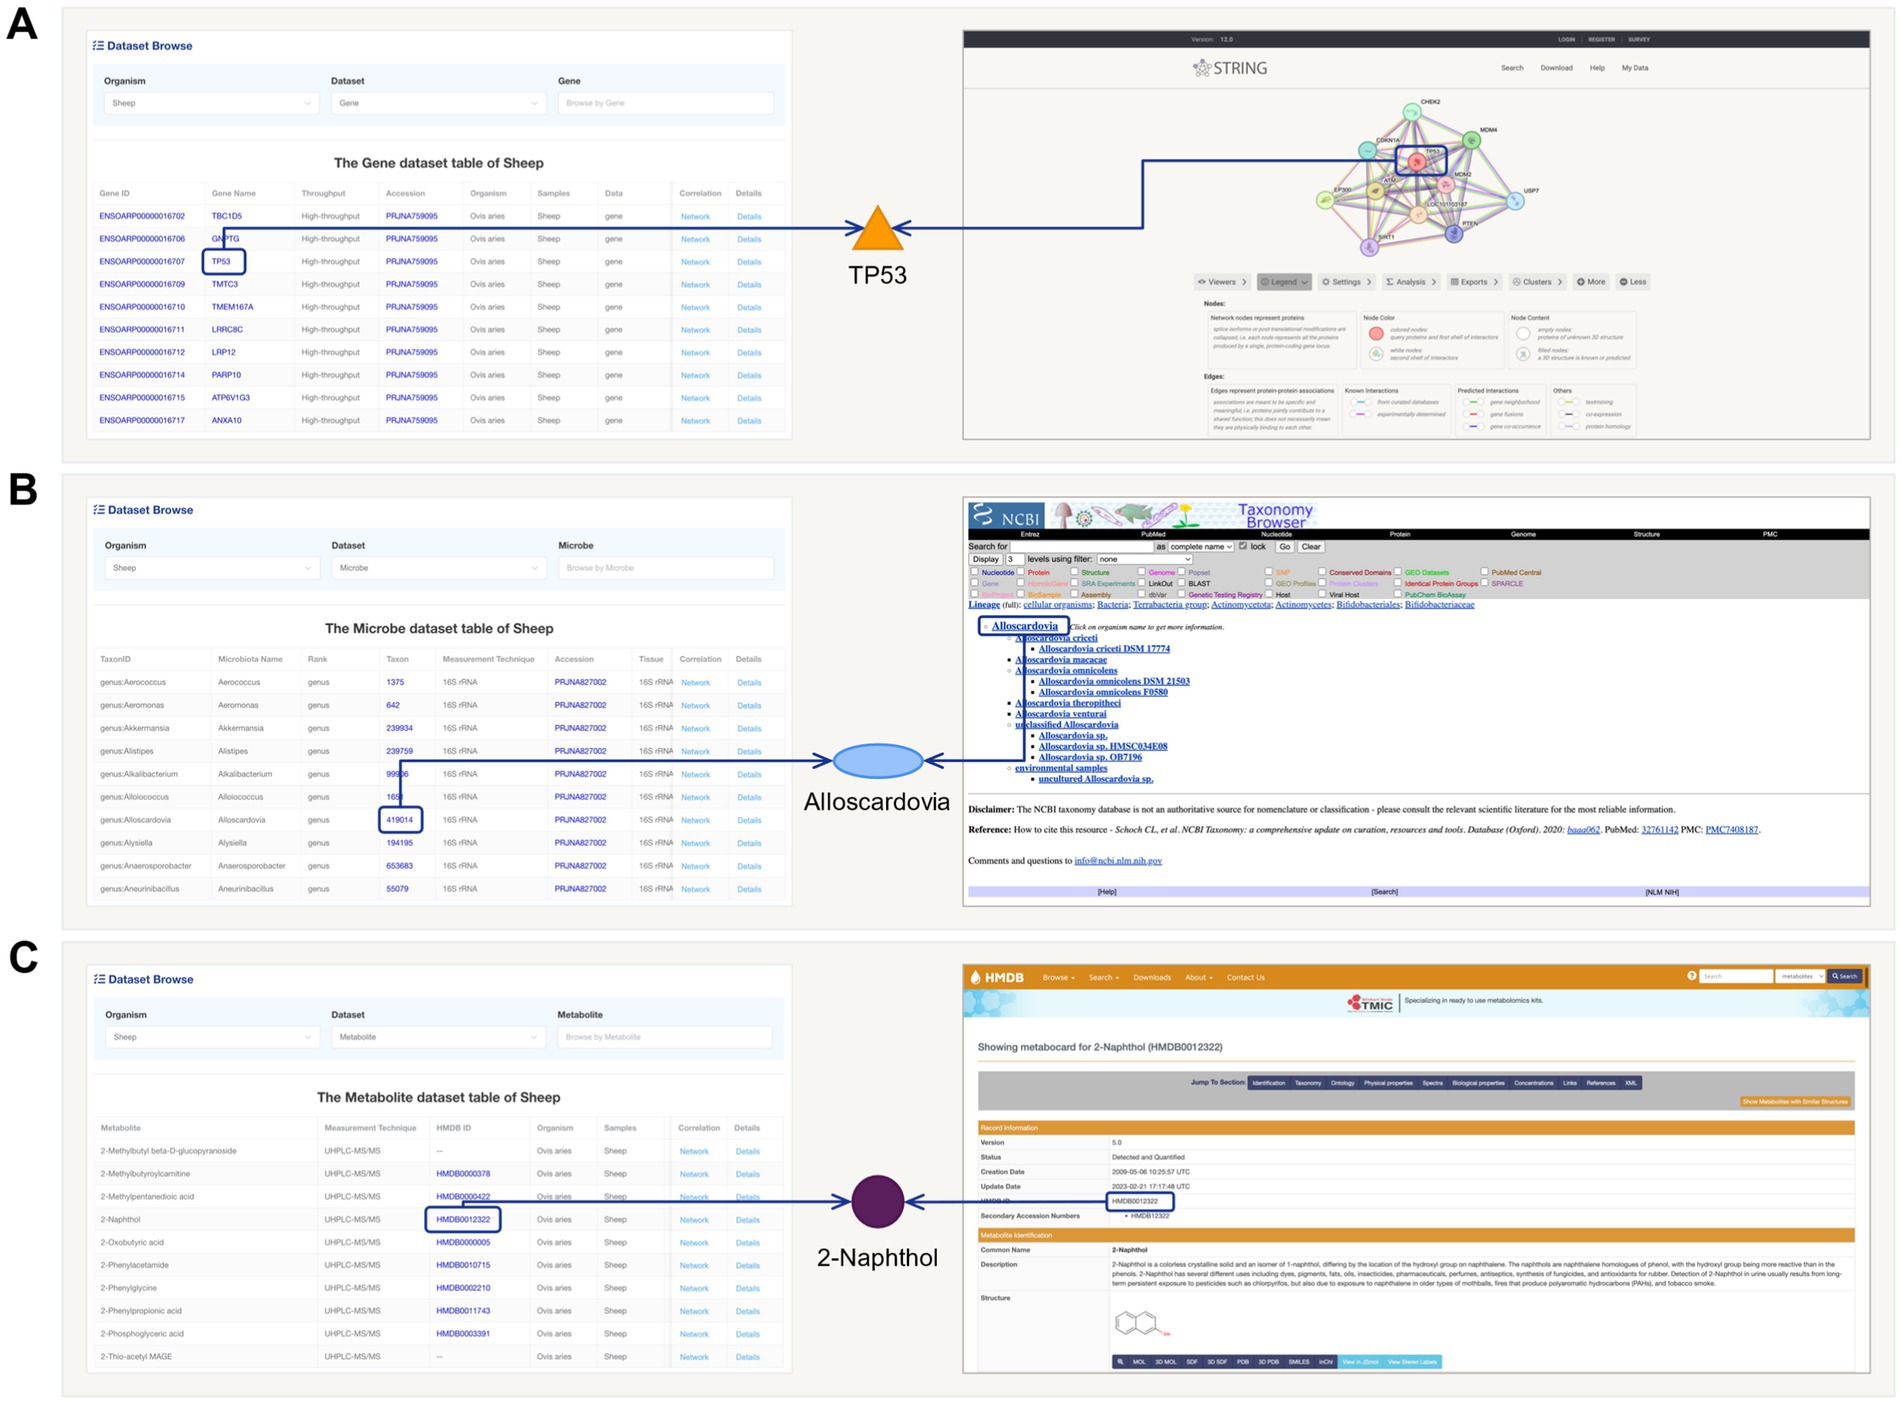Click the HMDB help question-mark icon

point(1692,975)
